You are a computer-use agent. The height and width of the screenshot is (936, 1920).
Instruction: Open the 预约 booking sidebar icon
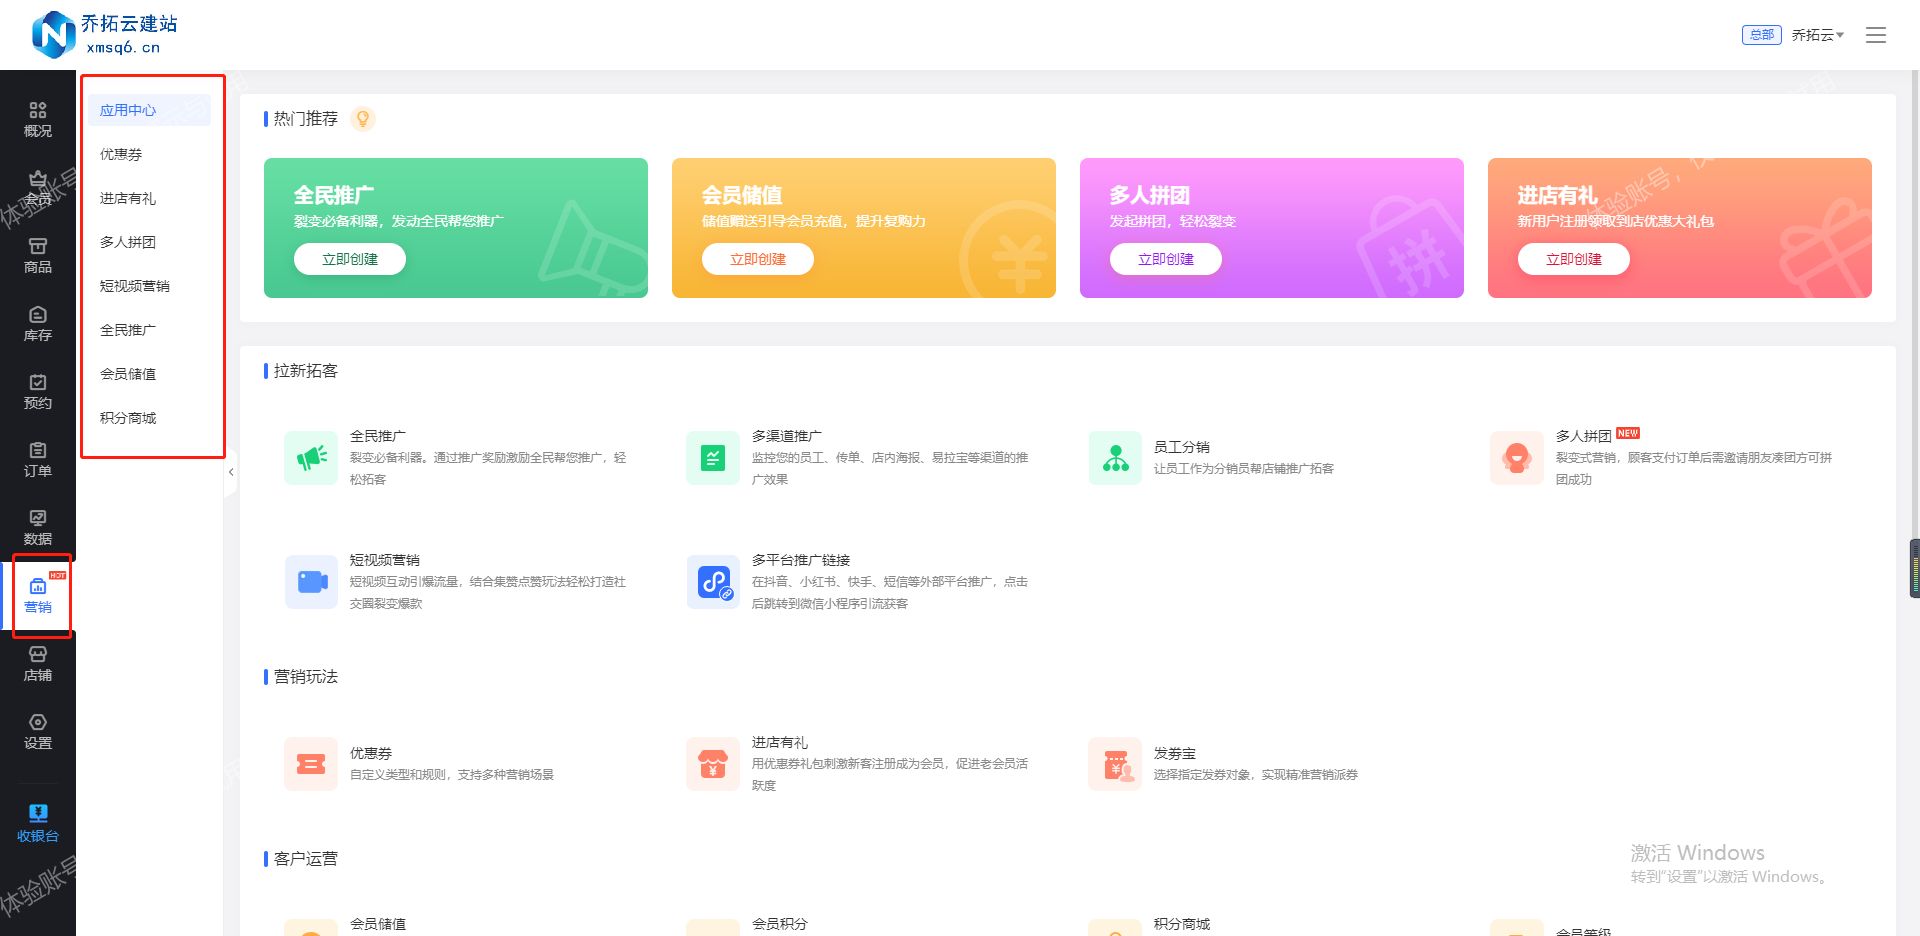tap(38, 391)
